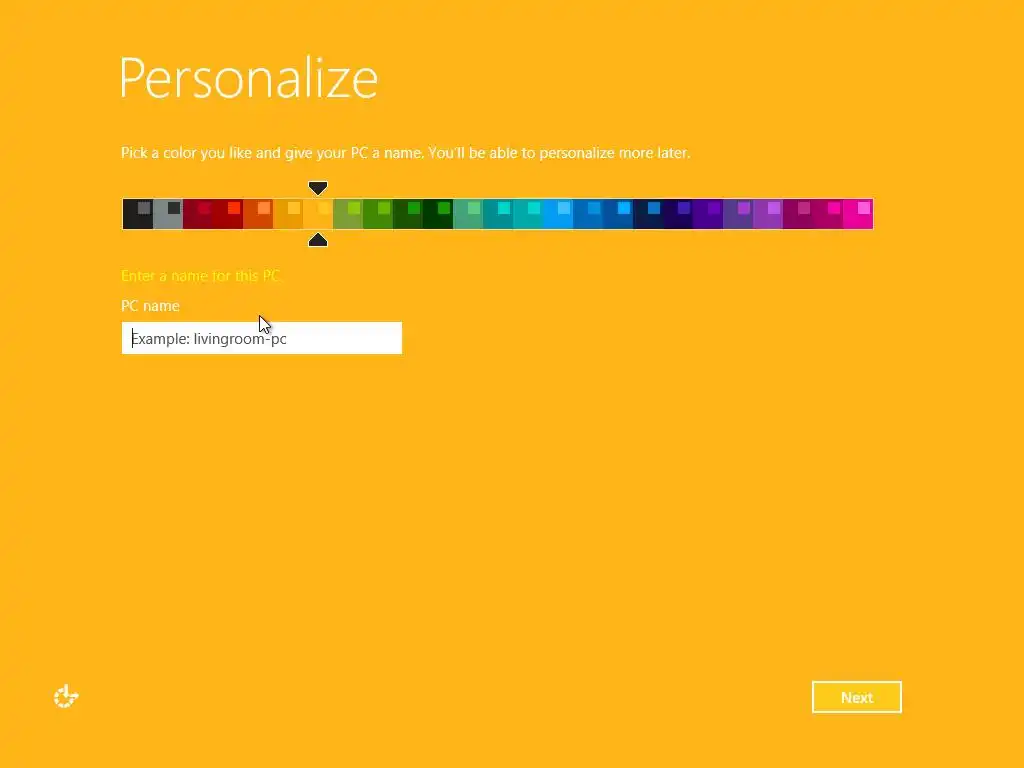Click the 'Pick a color you like' instruction text
1024x768 pixels.
406,153
